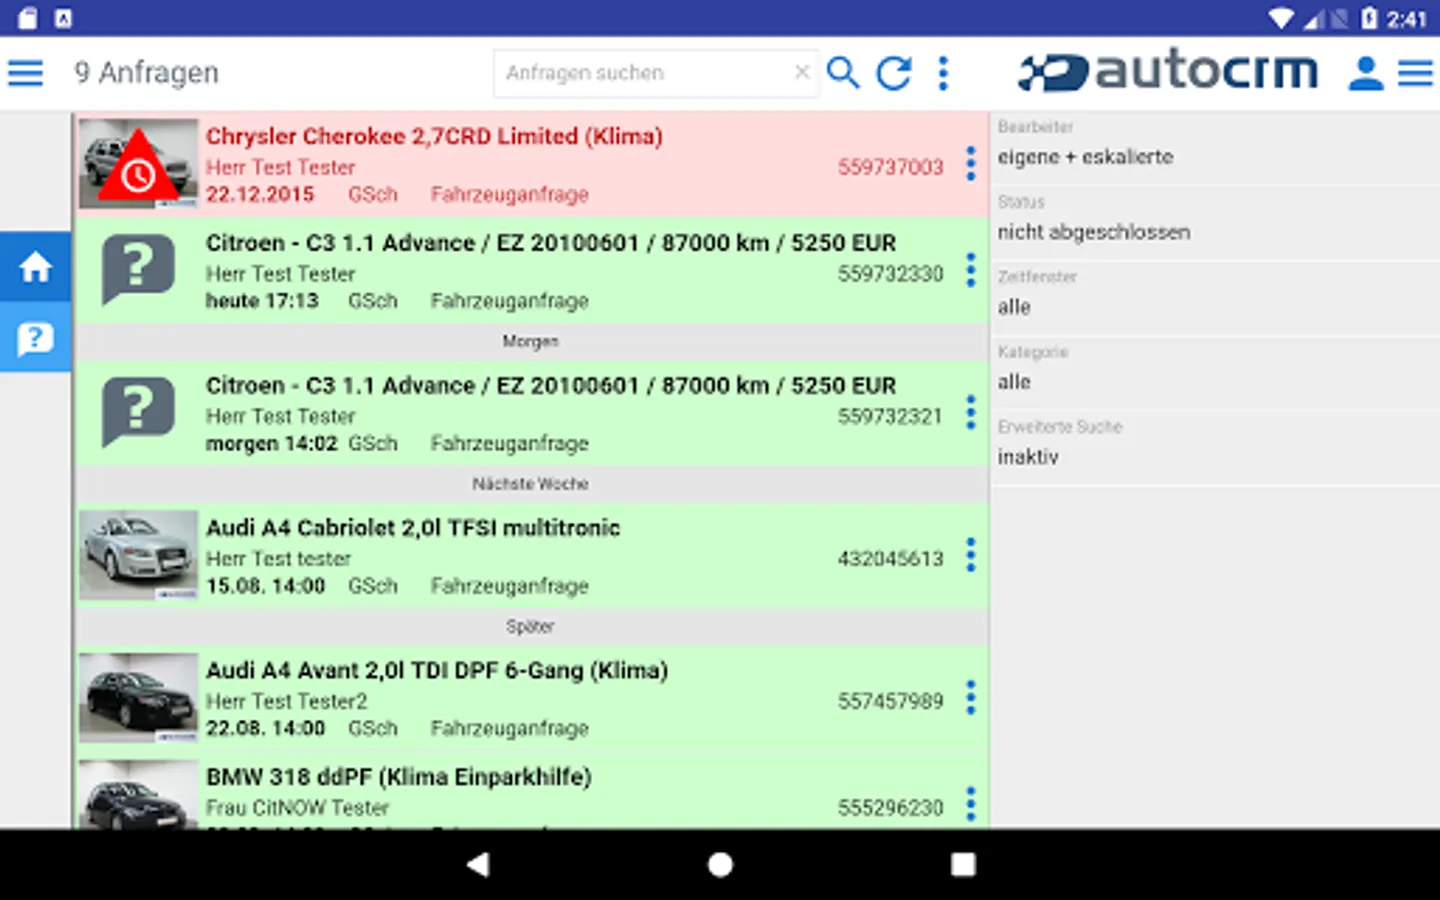
Task: Select the Anfragen question-bubble sidebar tab
Action: point(36,338)
